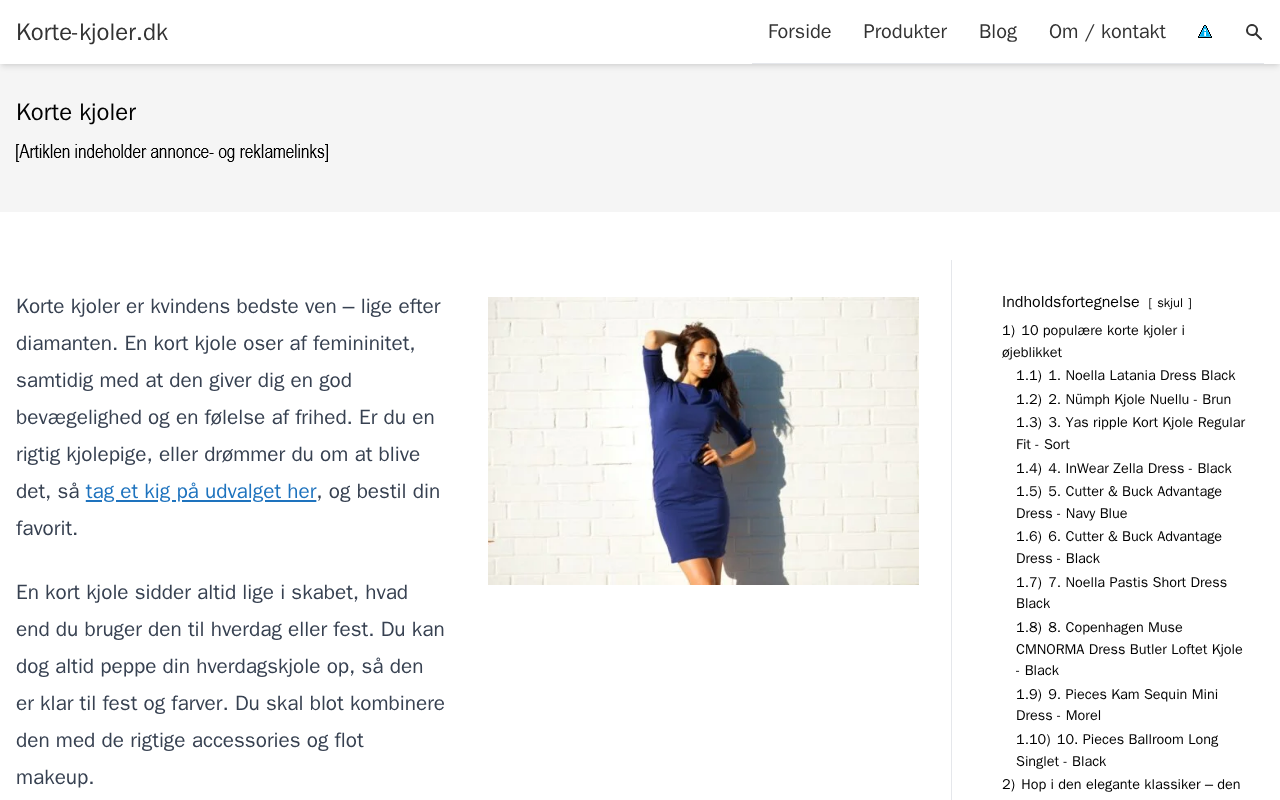The height and width of the screenshot is (800, 1280).
Task: Jump to InWear Zella Dress - Black
Action: 1124,469
